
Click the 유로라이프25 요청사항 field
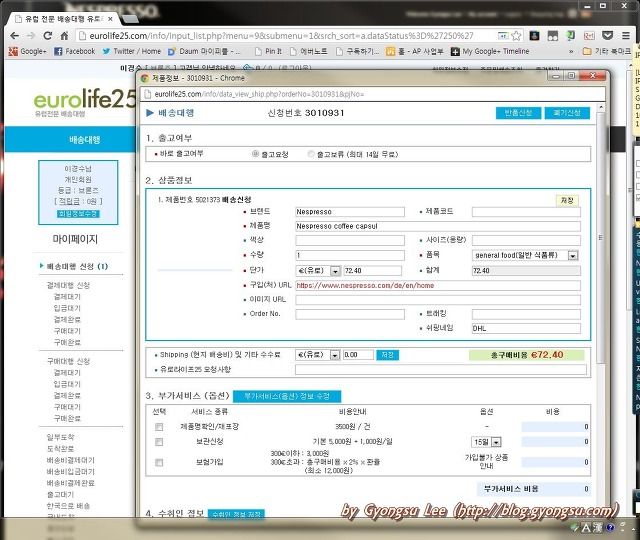441,370
